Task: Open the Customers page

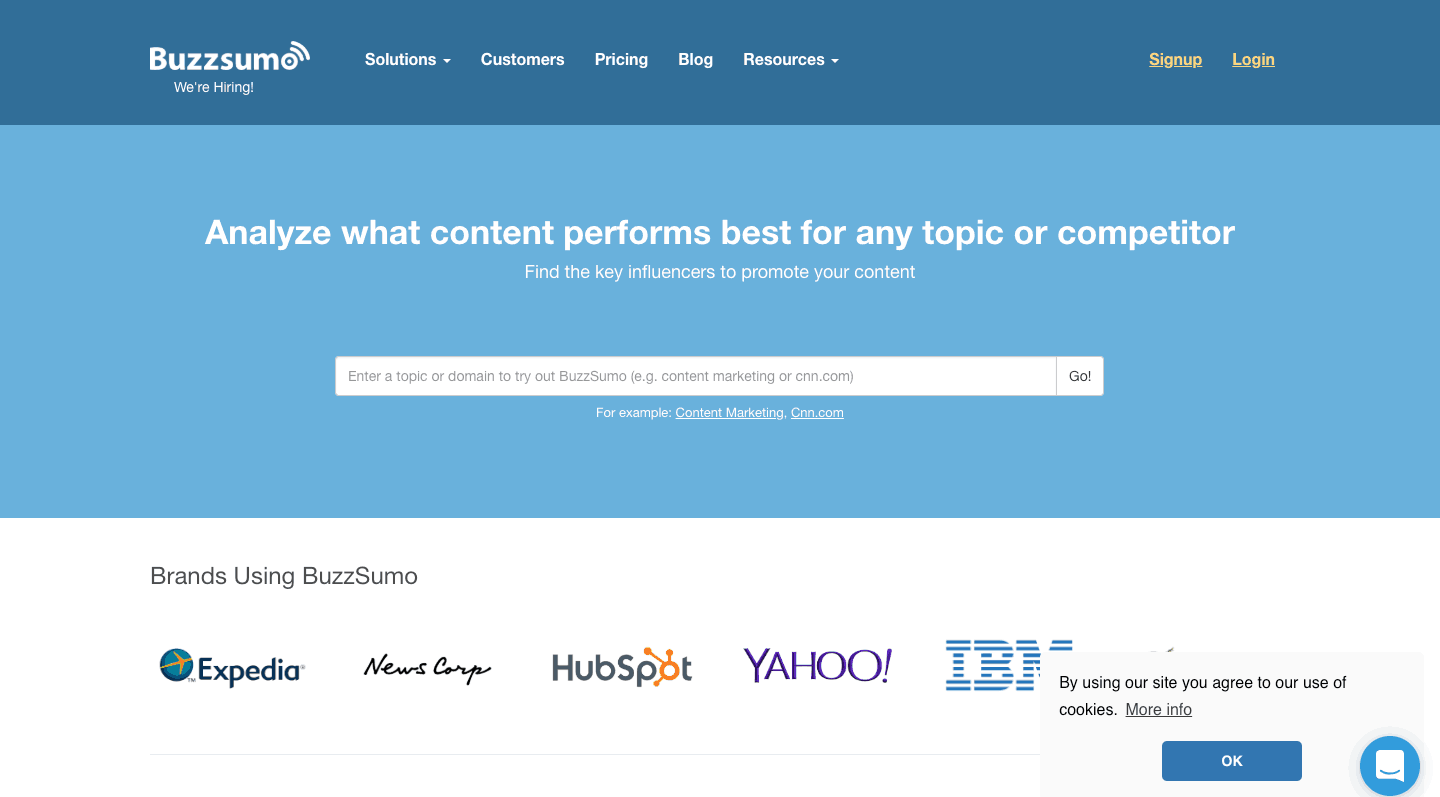Action: [x=522, y=60]
